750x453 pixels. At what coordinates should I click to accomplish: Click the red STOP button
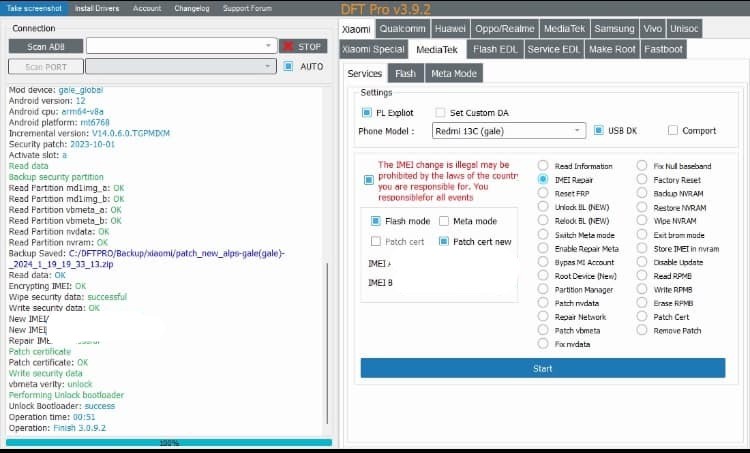point(302,46)
